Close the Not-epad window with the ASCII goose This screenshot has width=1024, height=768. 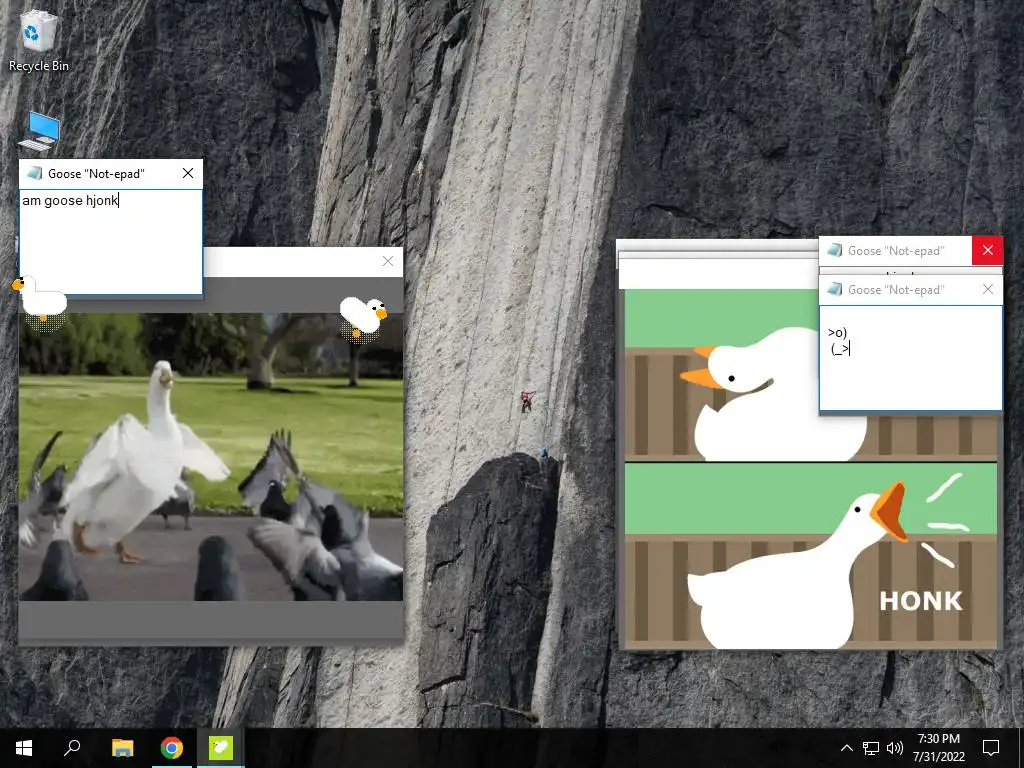point(987,289)
